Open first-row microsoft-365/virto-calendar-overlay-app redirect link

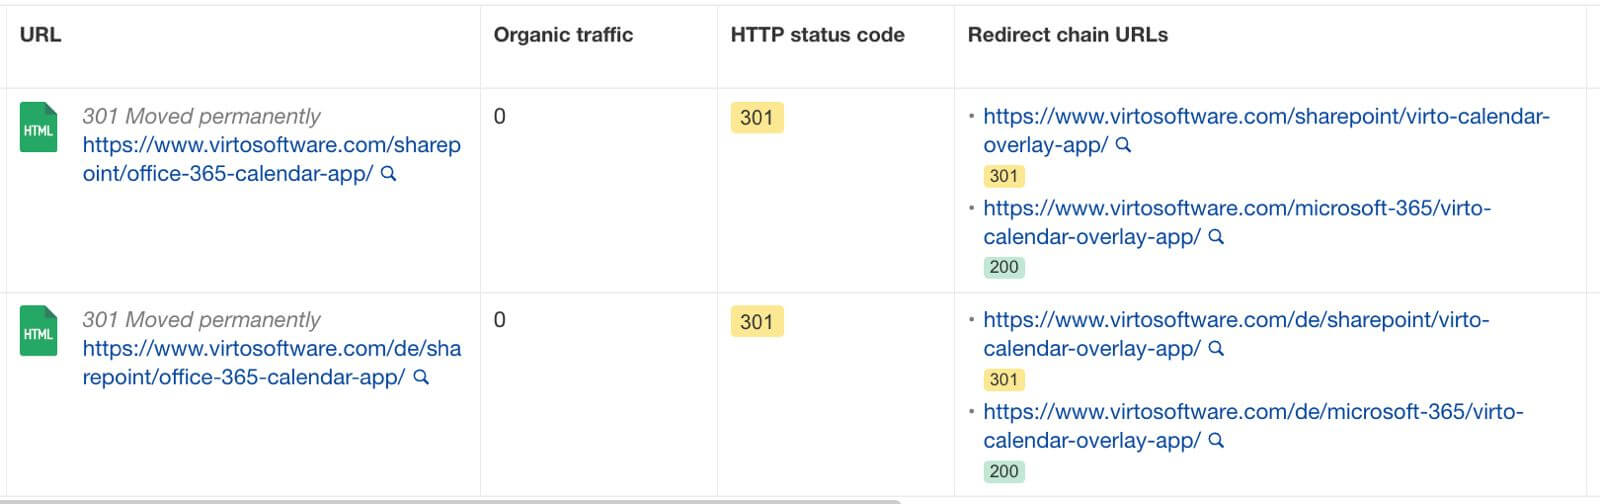click(1236, 222)
